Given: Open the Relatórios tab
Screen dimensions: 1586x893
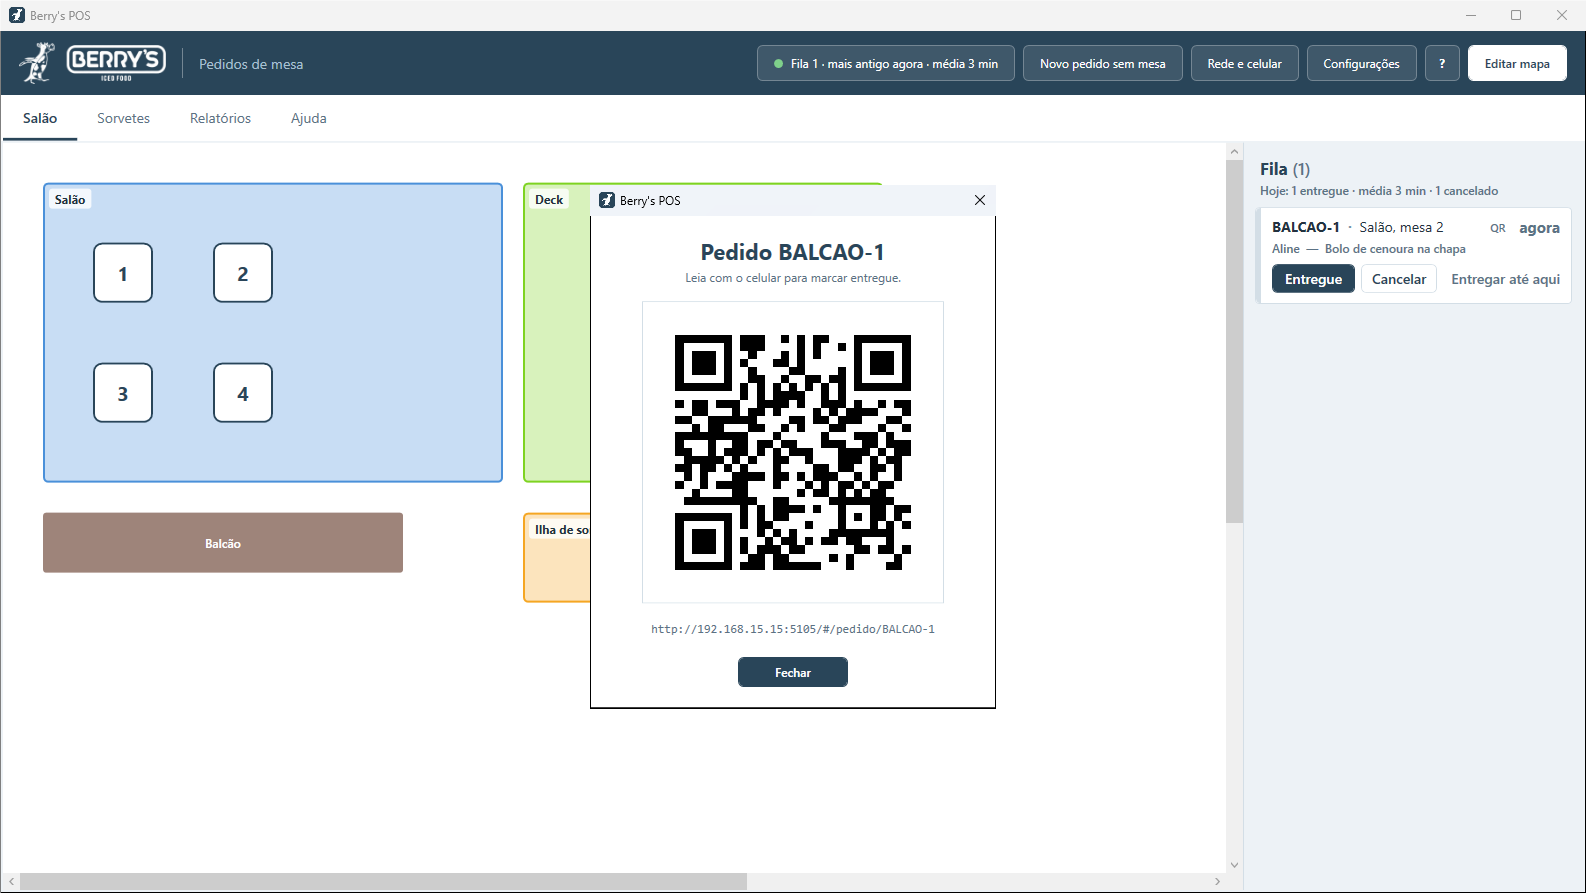Looking at the screenshot, I should pos(220,118).
